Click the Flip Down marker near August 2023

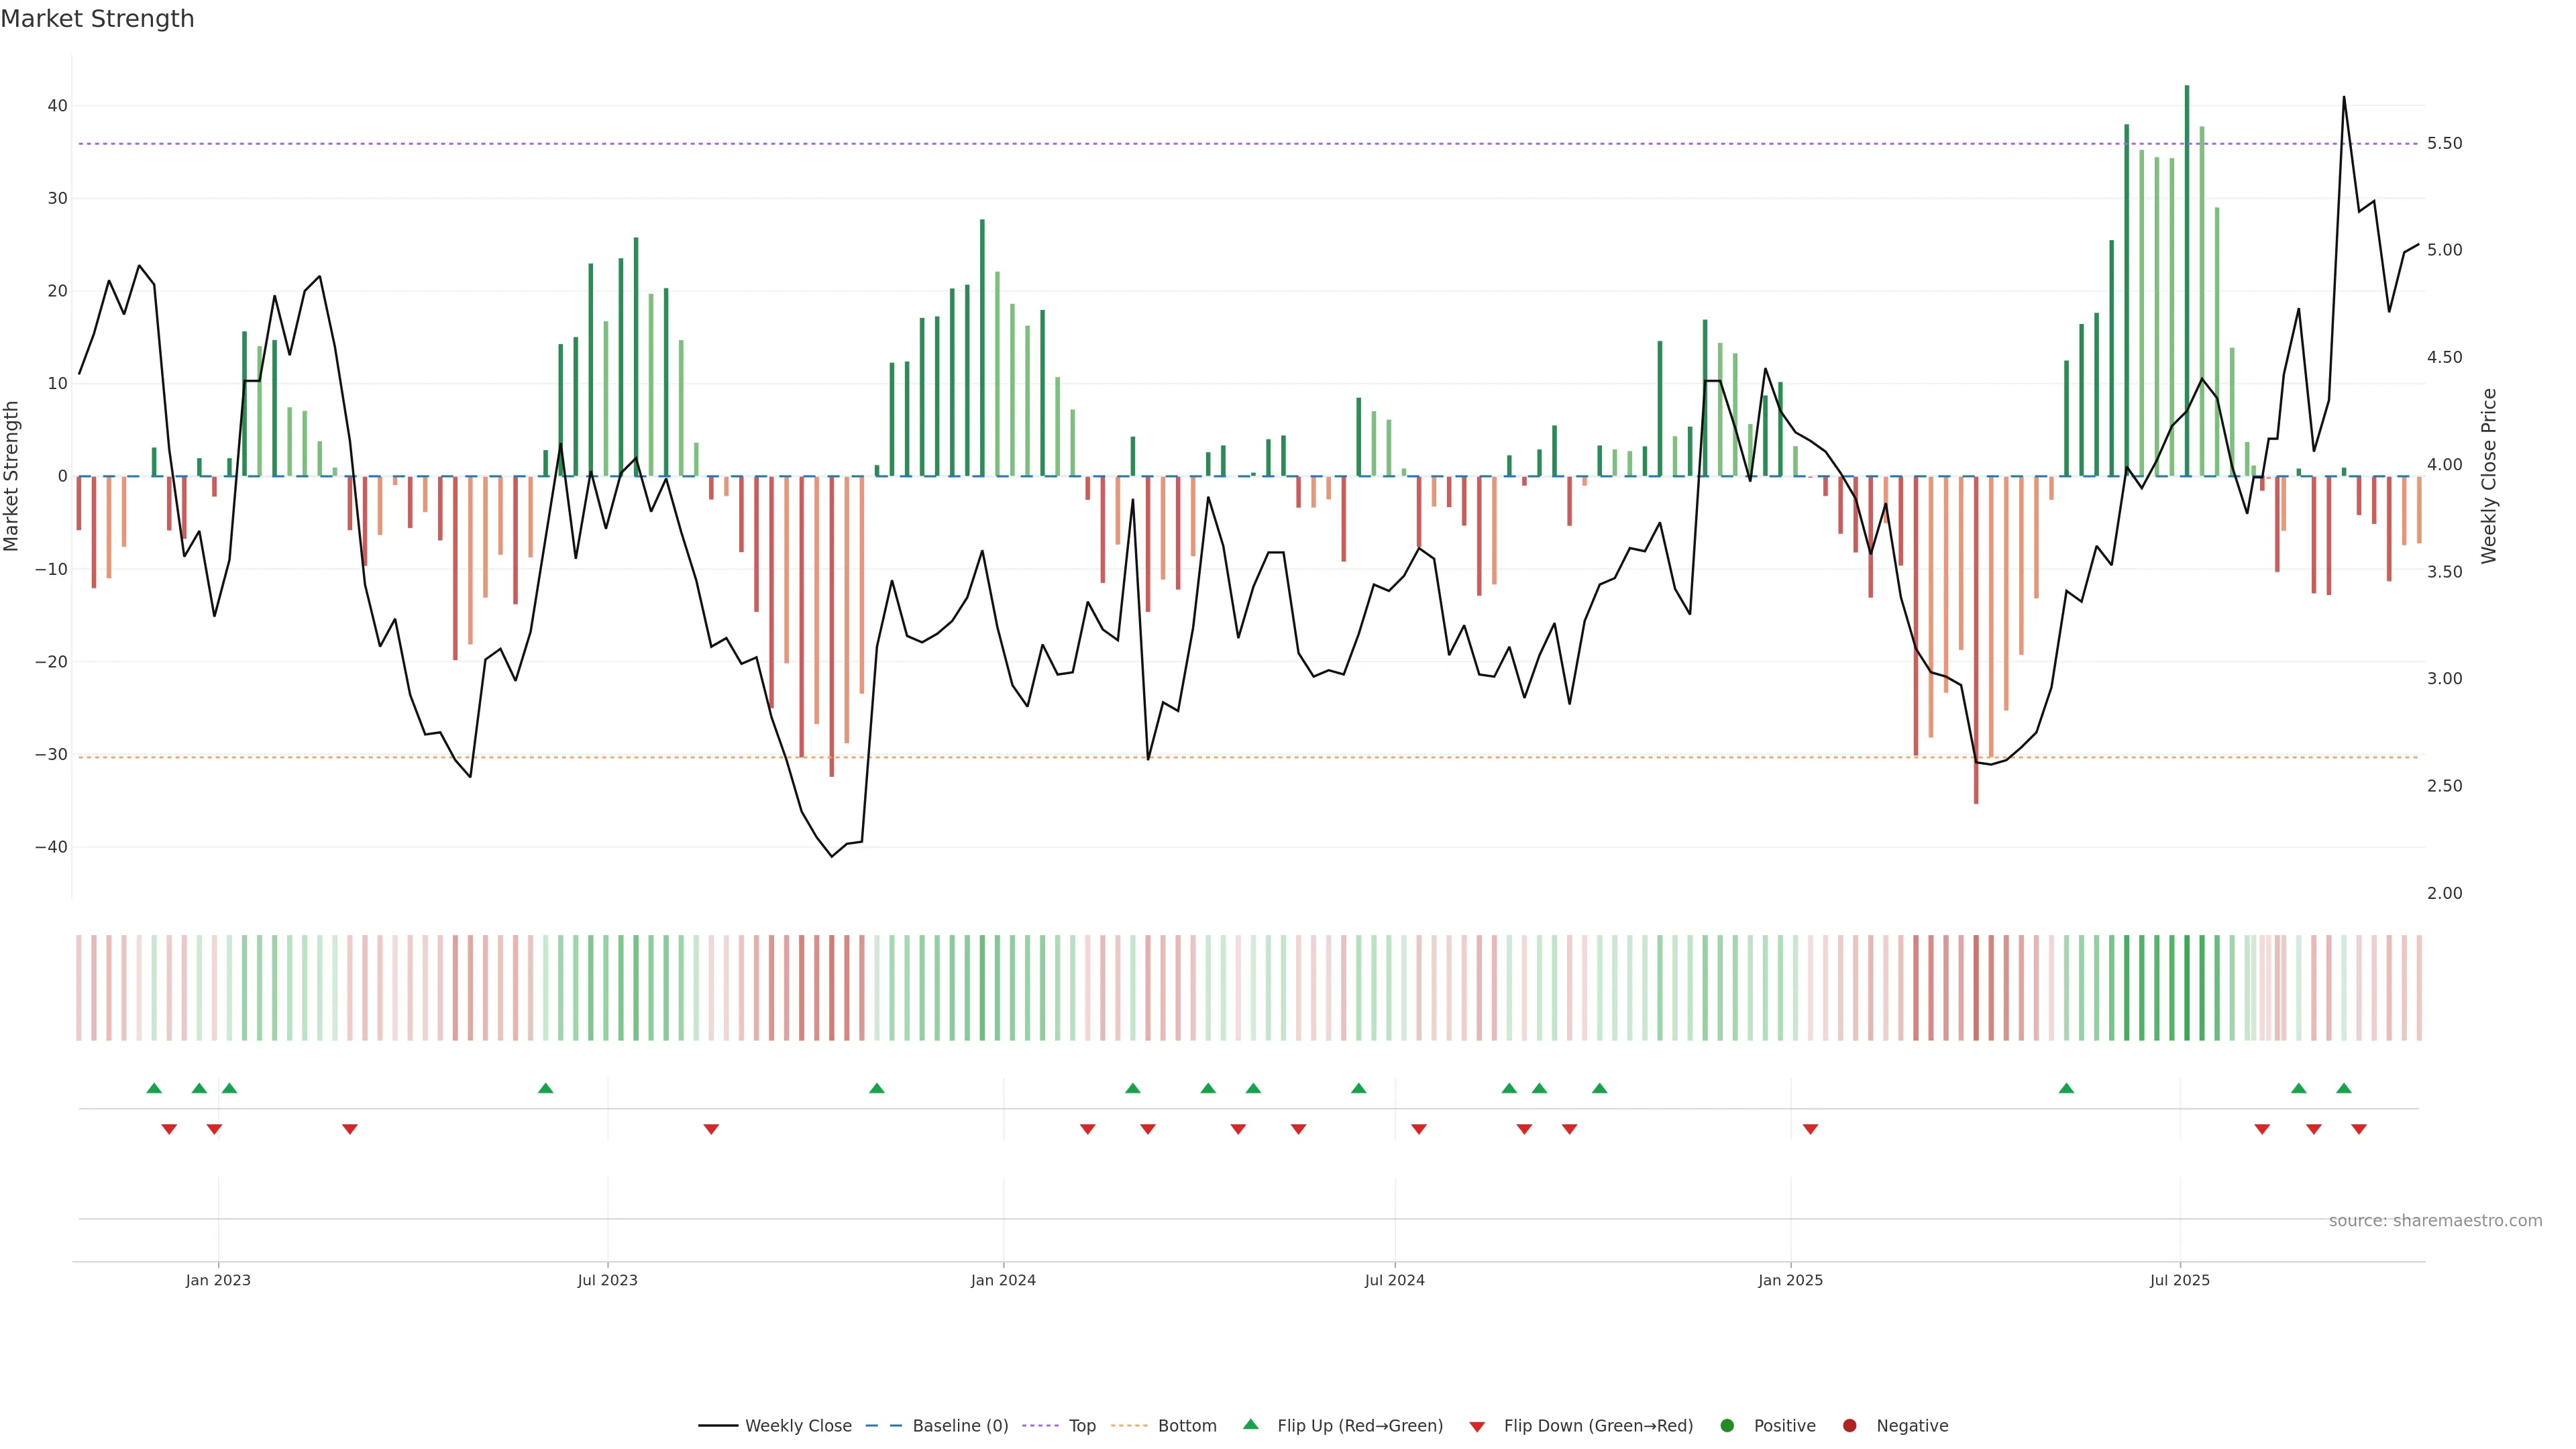(x=711, y=1129)
